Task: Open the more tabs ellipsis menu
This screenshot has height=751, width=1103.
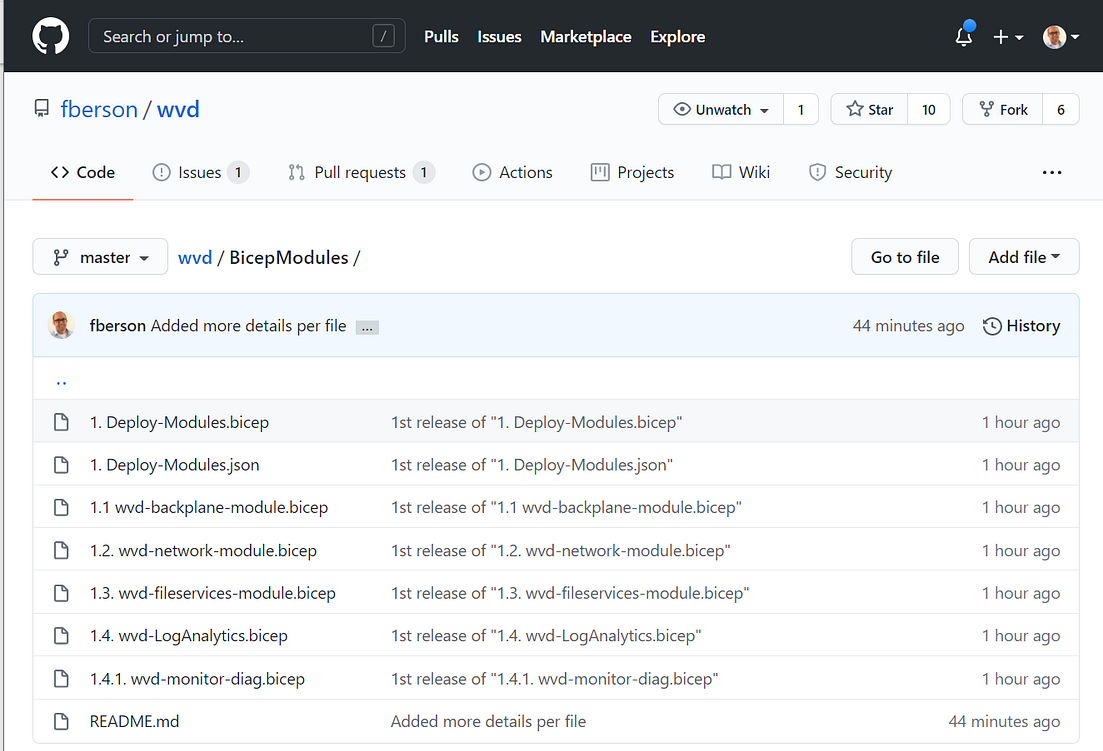Action: [1052, 172]
